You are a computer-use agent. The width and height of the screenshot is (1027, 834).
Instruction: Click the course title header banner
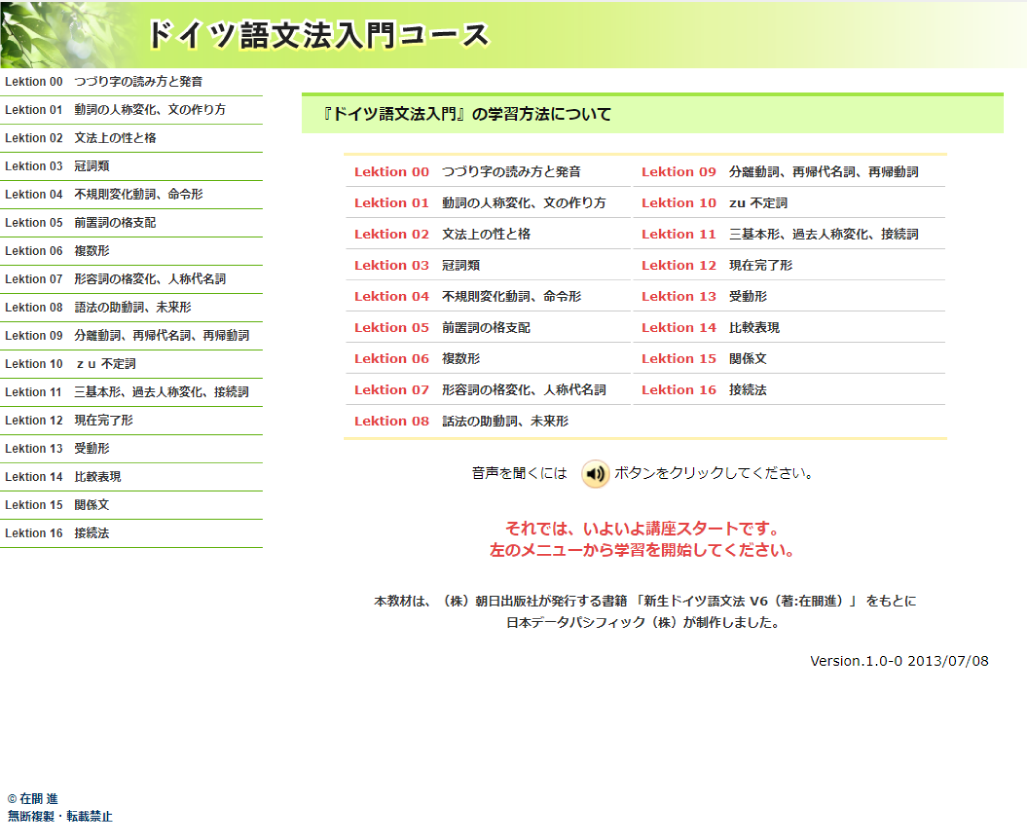(x=318, y=35)
